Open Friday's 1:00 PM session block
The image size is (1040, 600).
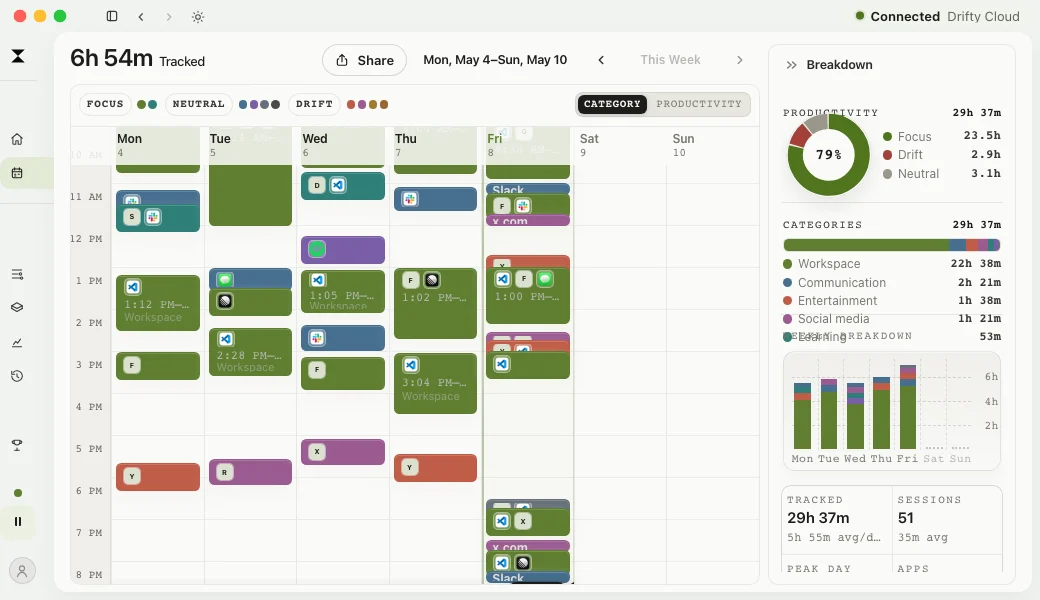(528, 295)
